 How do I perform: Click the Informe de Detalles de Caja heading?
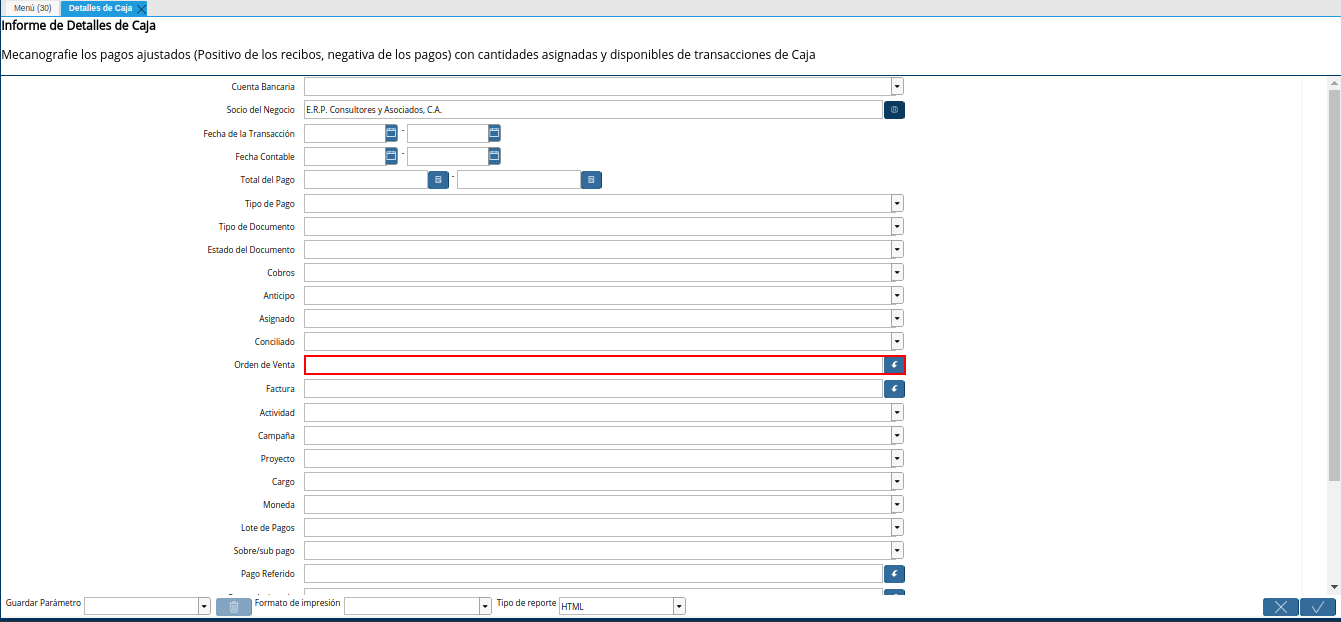(78, 26)
